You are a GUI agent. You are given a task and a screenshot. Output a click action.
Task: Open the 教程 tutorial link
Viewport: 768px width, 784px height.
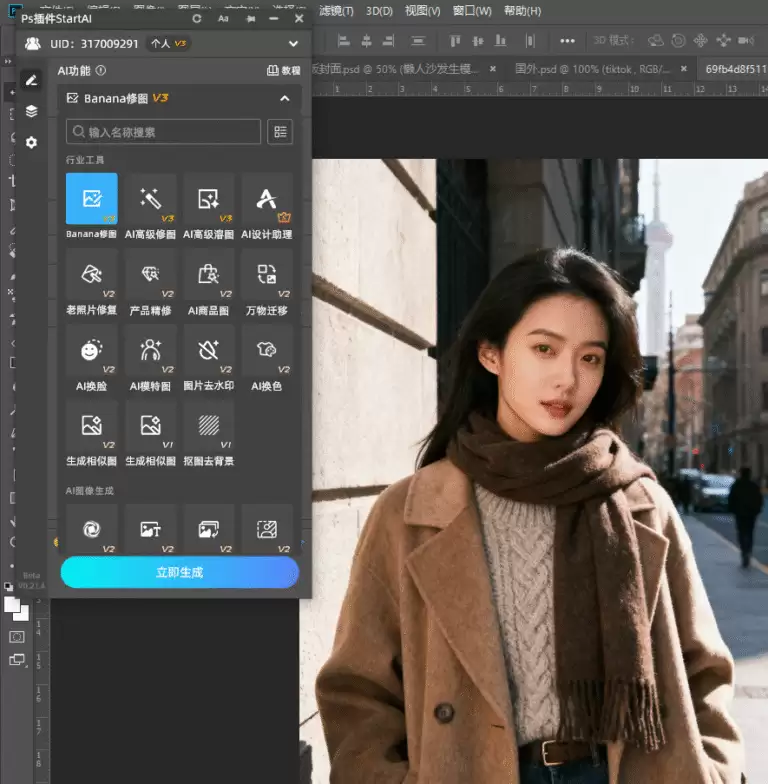(284, 70)
